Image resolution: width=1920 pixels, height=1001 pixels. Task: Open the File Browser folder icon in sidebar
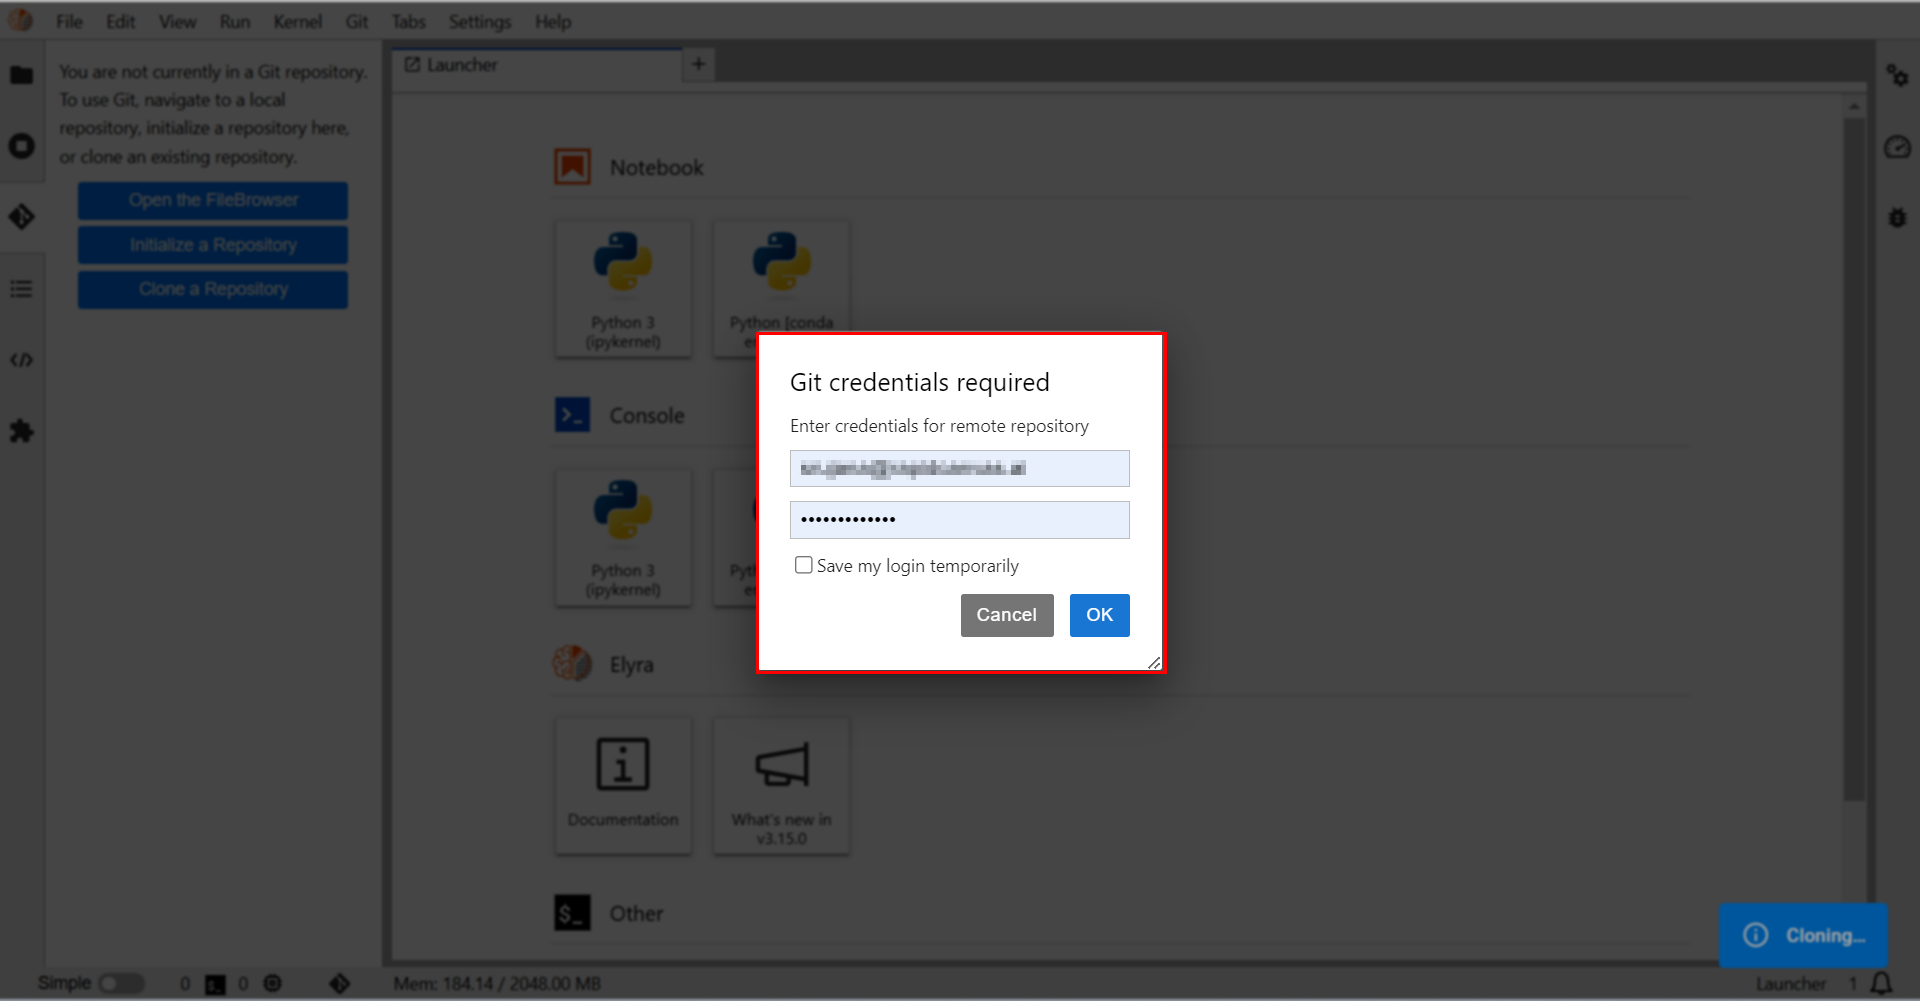[x=21, y=75]
